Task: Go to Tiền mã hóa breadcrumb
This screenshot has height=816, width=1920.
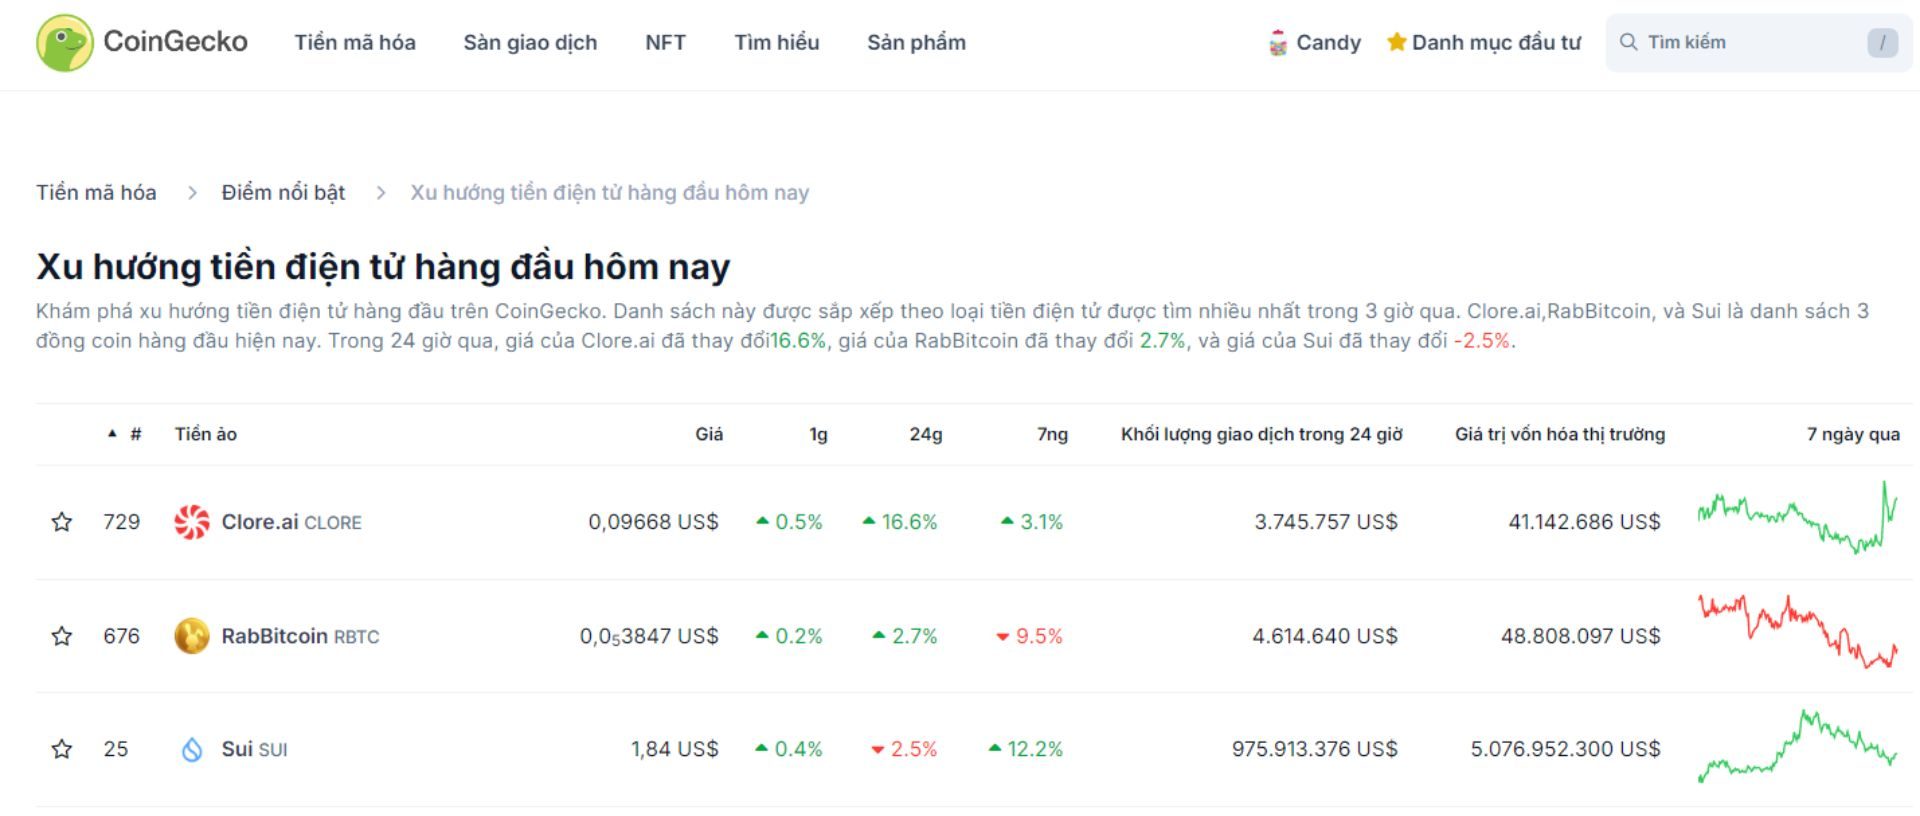Action: [x=96, y=192]
